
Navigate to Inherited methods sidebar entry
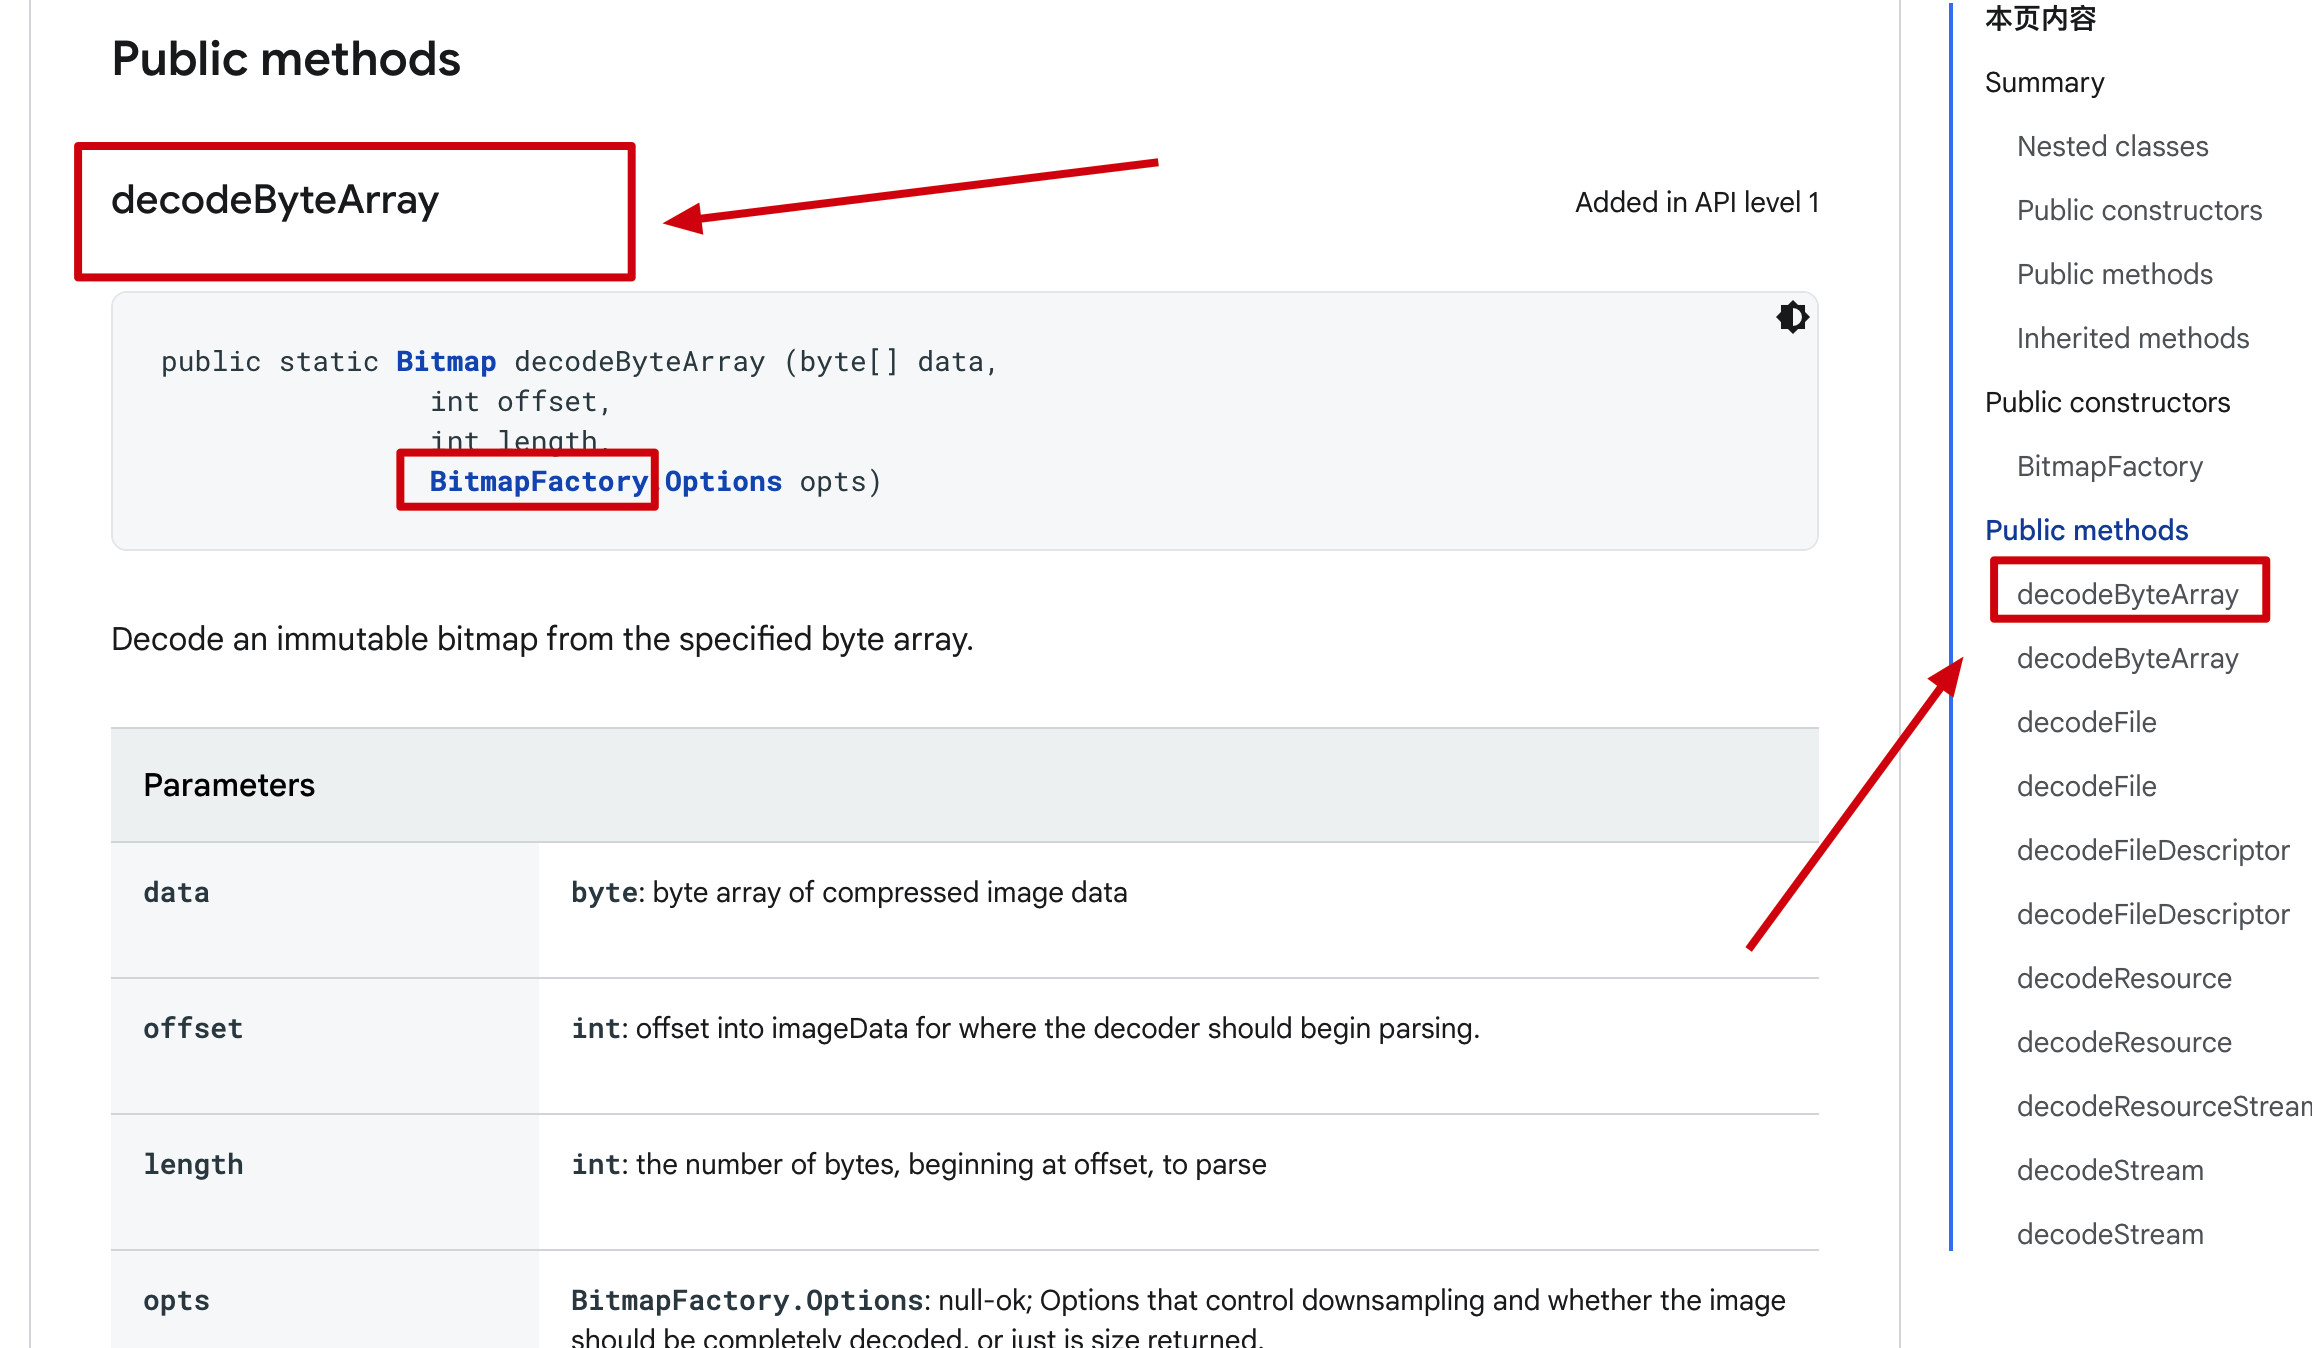pyautogui.click(x=2132, y=338)
